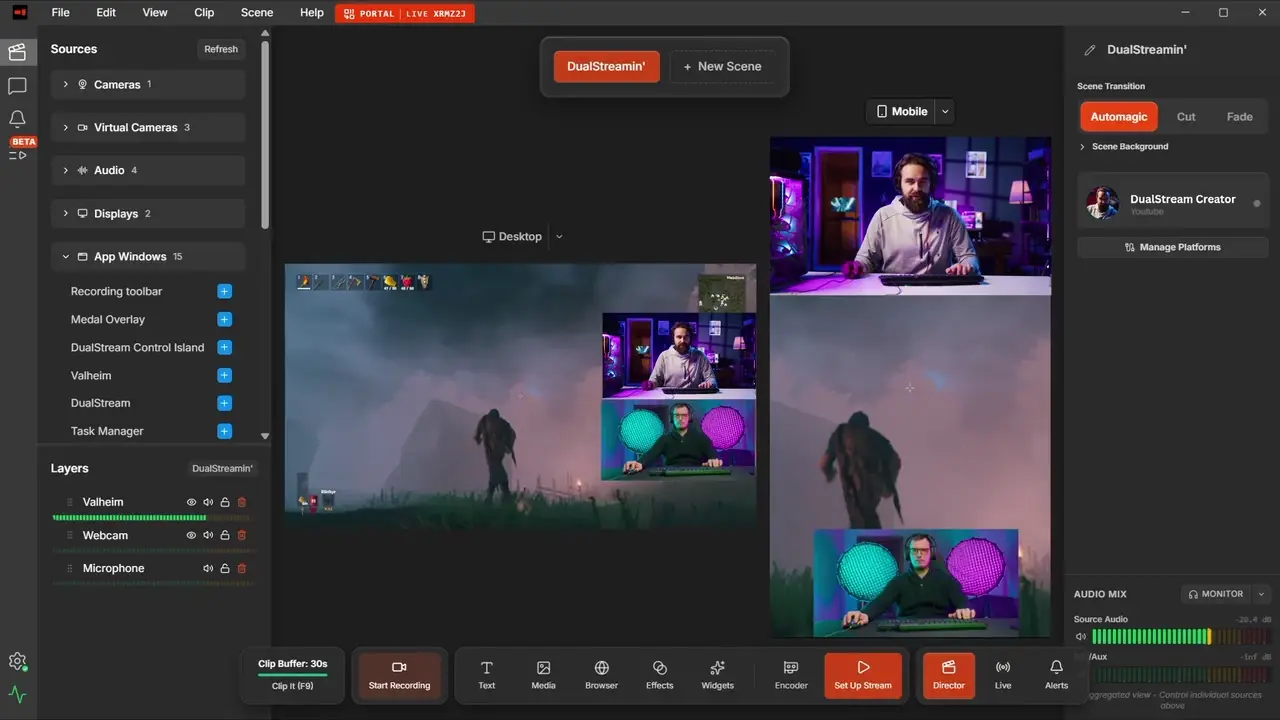Click the Director button
The height and width of the screenshot is (720, 1280).
click(949, 675)
